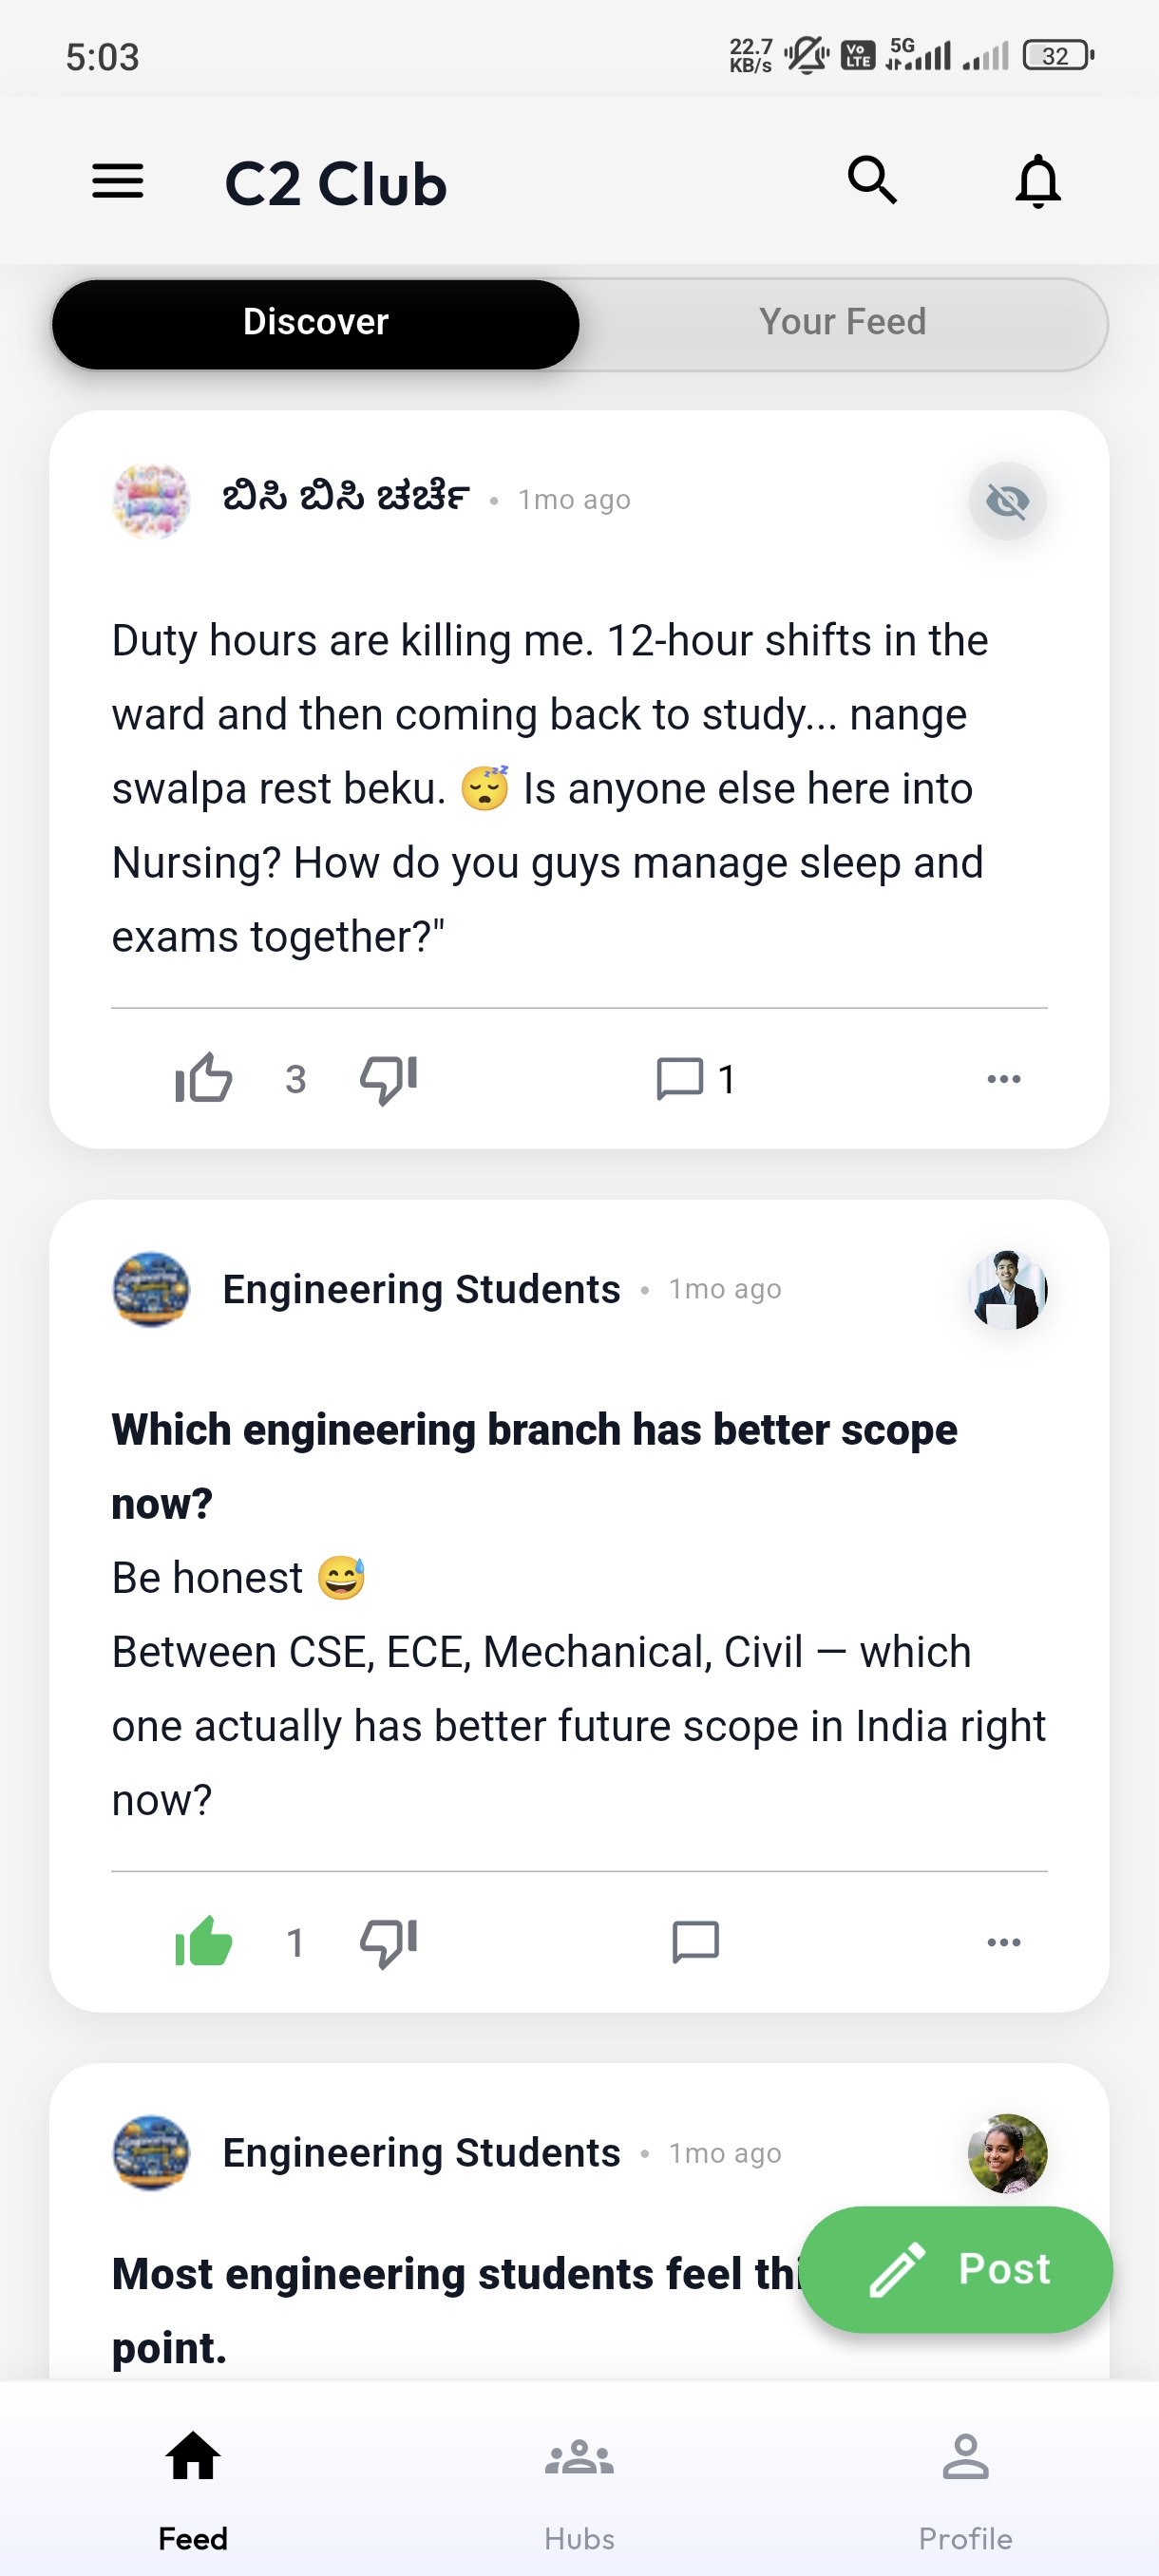Tap the search magnifier icon
The height and width of the screenshot is (2576, 1159).
point(872,181)
